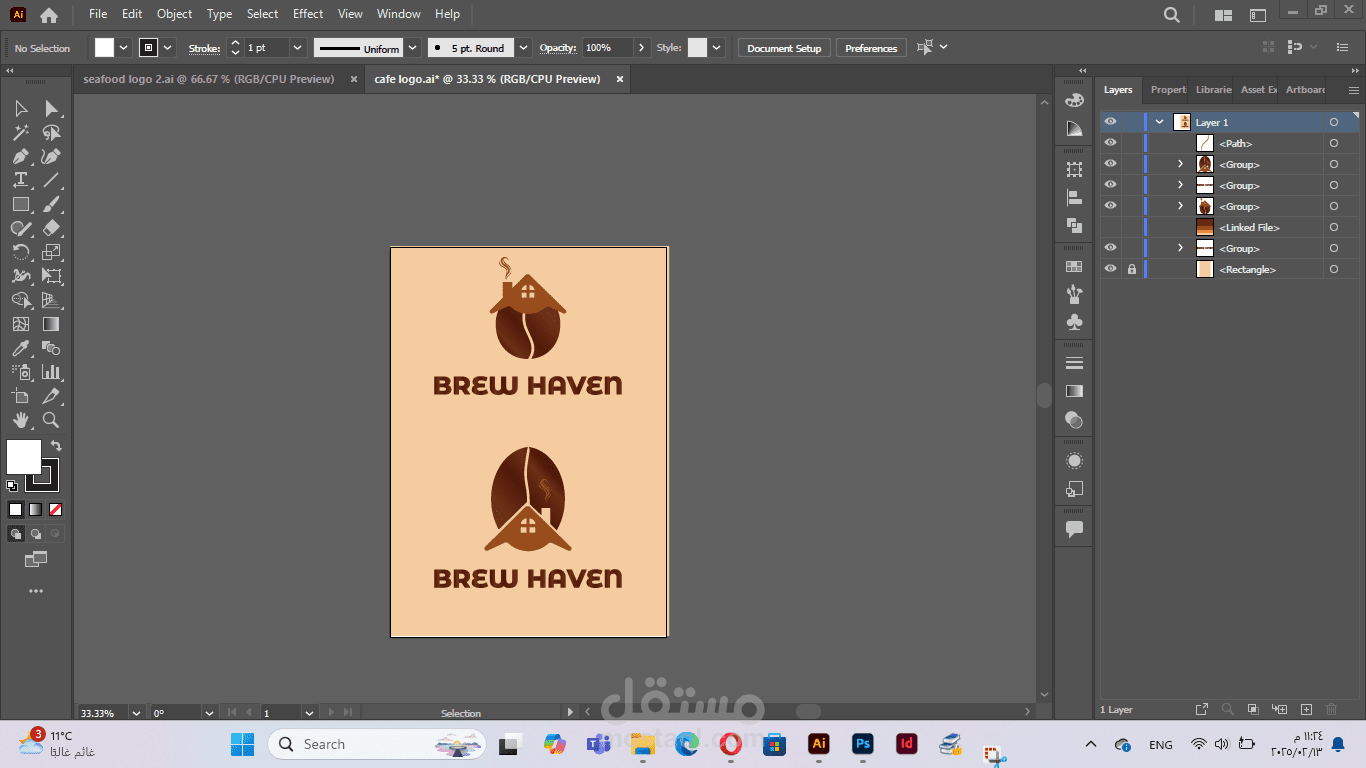Open the Symbols panel club icon
This screenshot has height=768, width=1366.
click(x=1074, y=322)
